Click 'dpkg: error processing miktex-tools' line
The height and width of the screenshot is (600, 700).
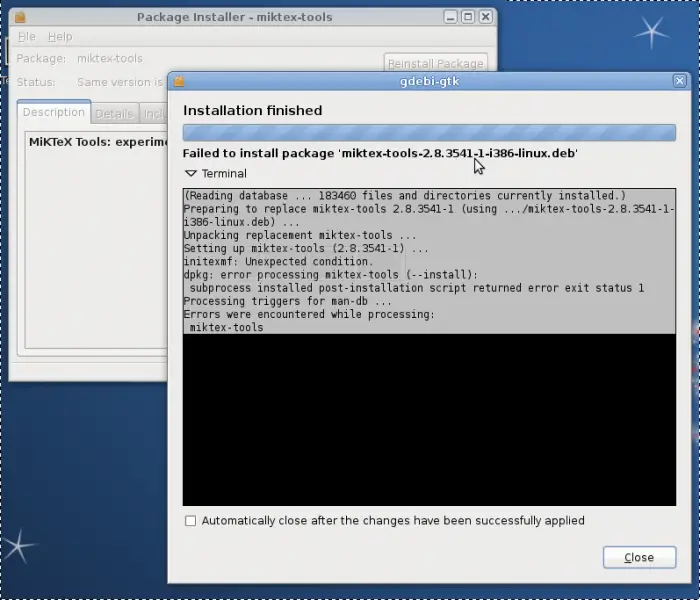tap(331, 275)
